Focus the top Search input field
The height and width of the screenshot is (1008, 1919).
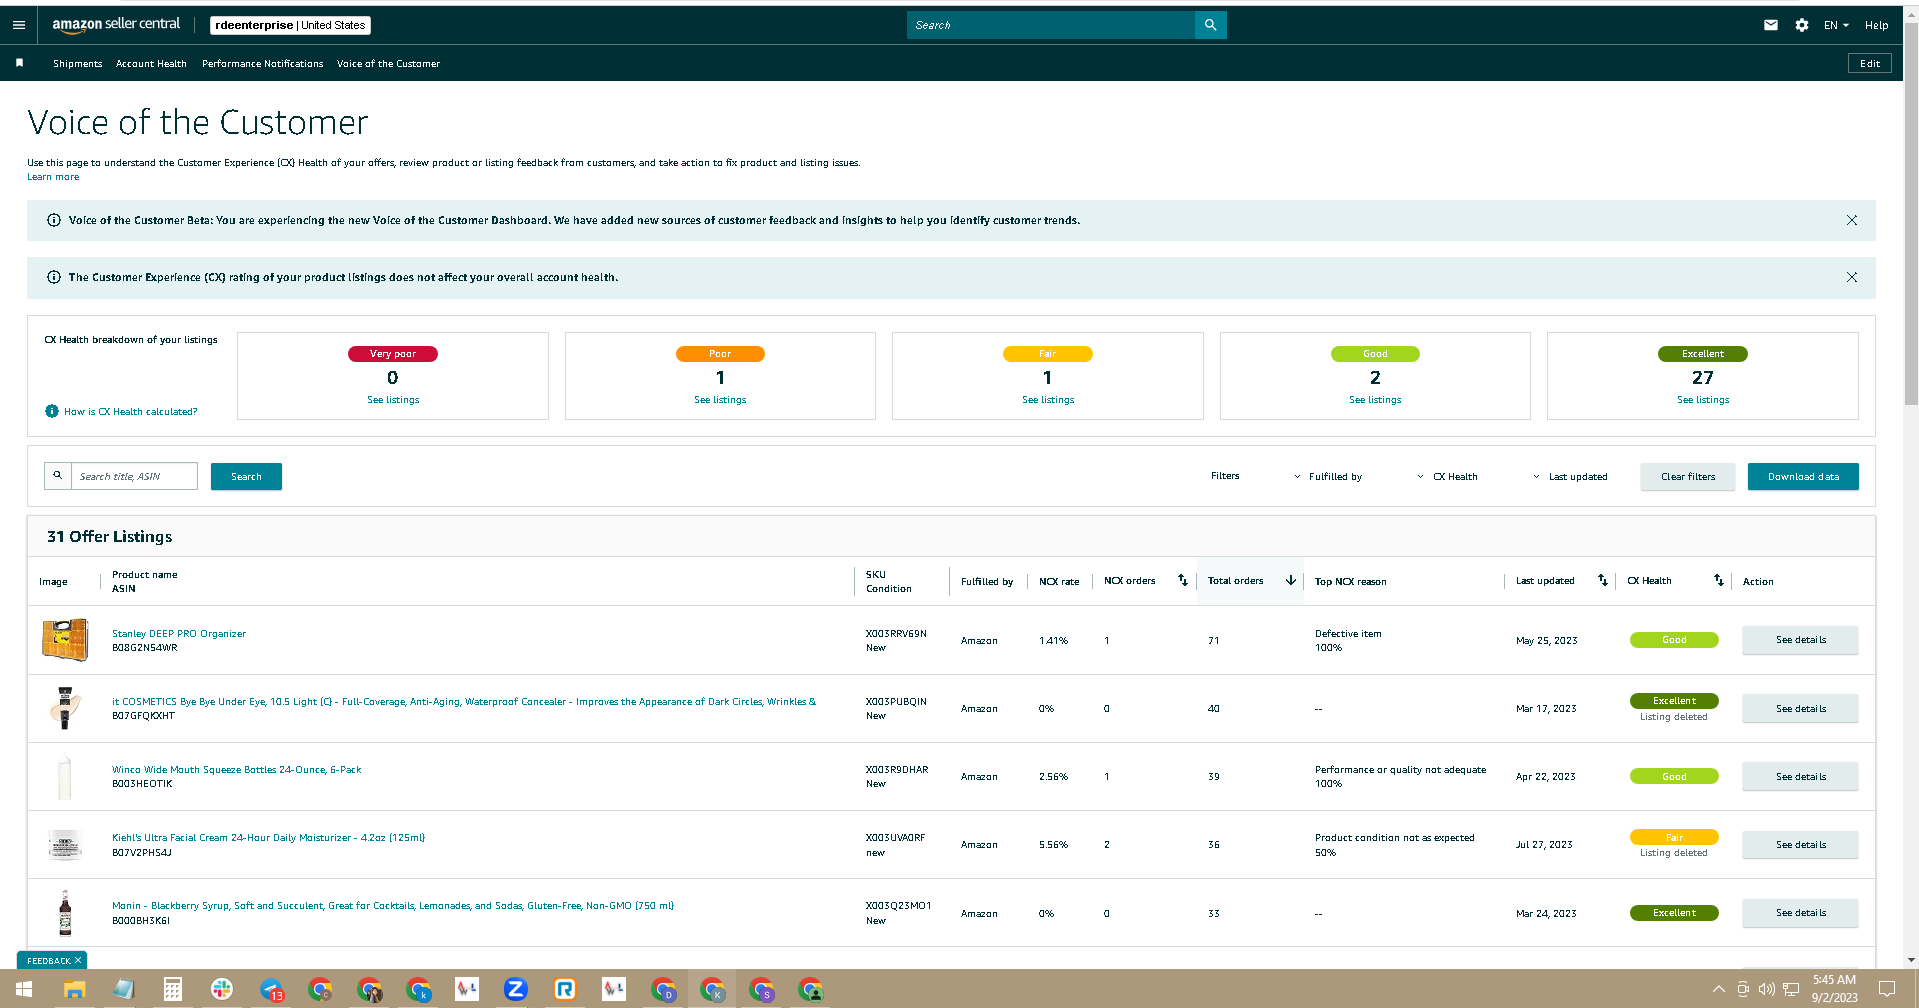[1051, 25]
